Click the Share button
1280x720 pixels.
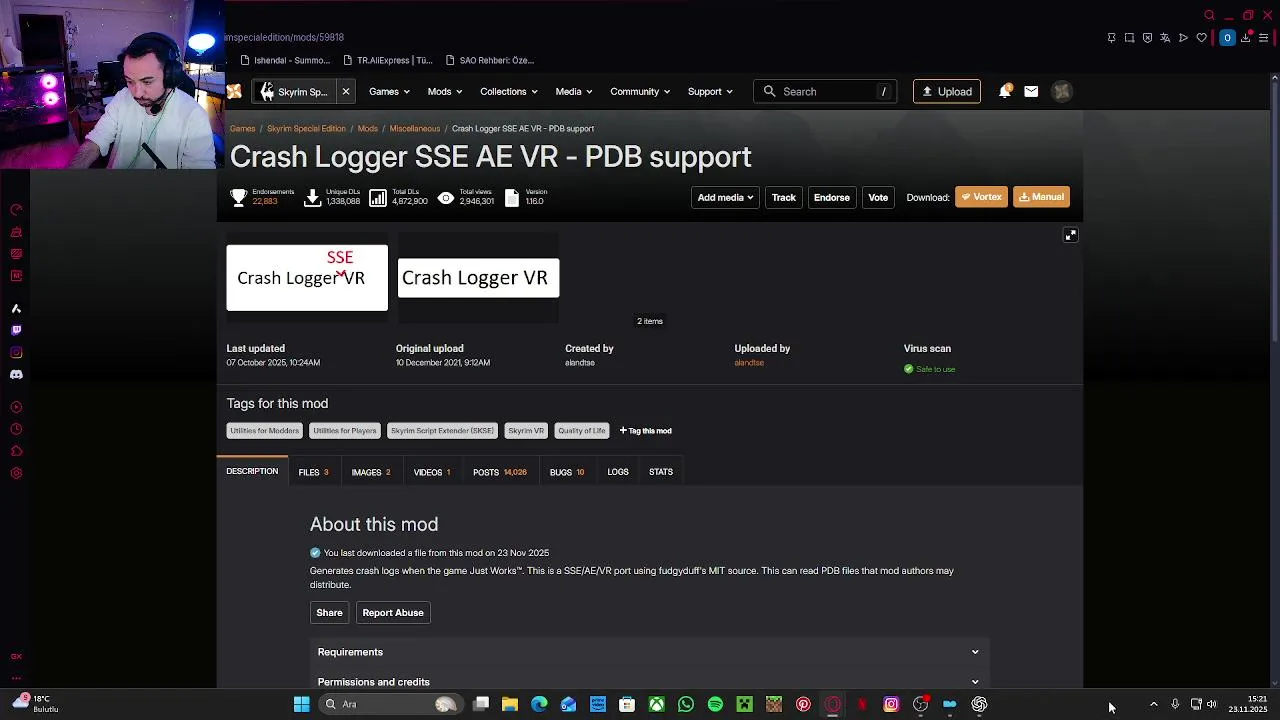[329, 613]
